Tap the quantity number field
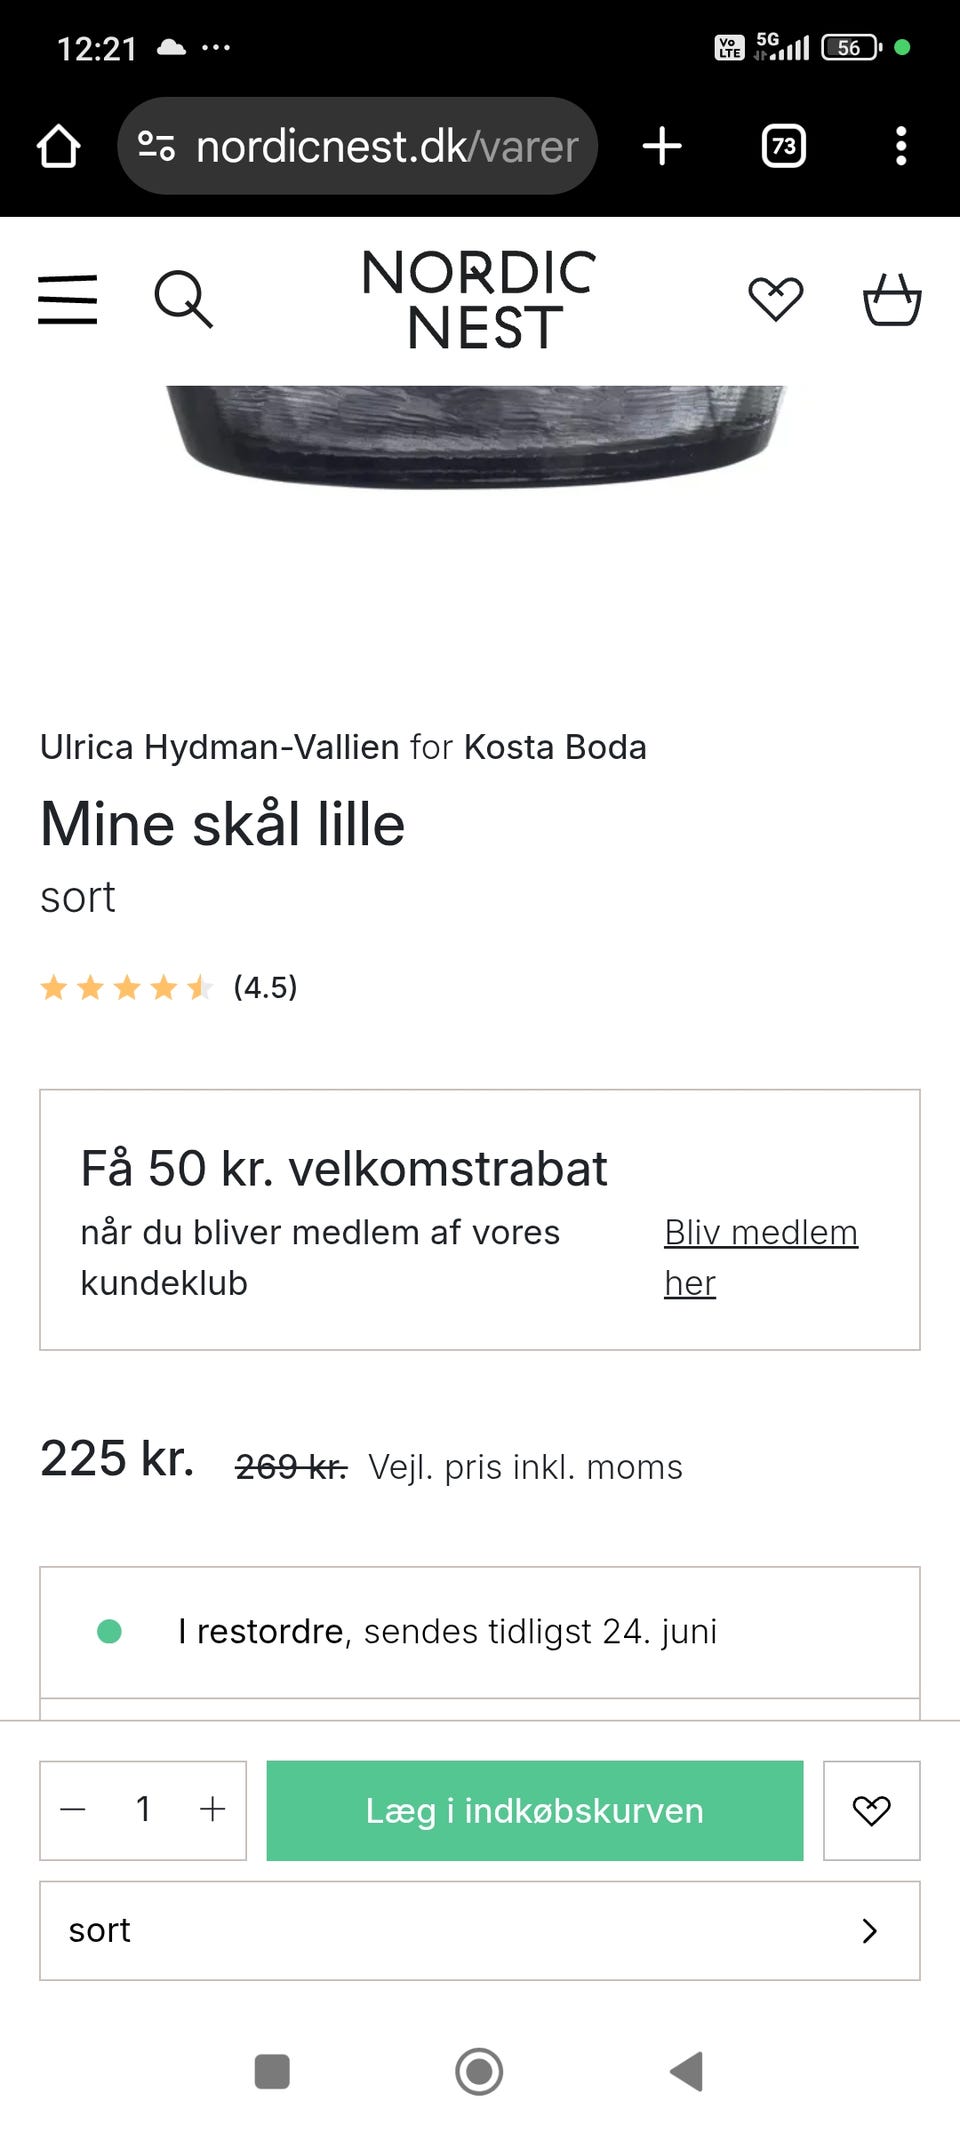Viewport: 960px width, 2133px height. [x=143, y=1810]
